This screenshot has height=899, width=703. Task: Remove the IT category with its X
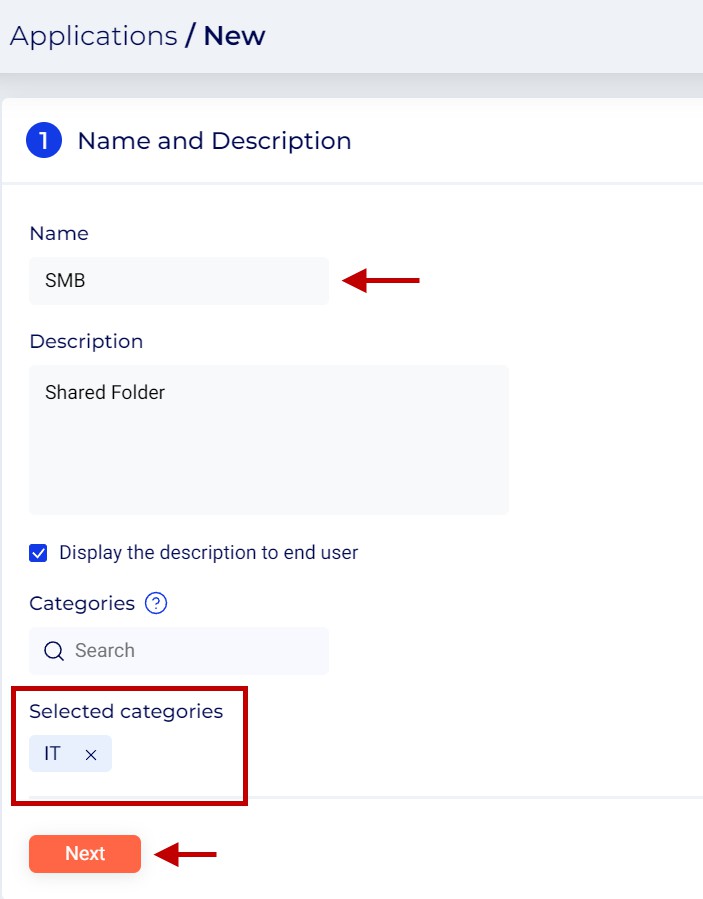pyautogui.click(x=91, y=755)
